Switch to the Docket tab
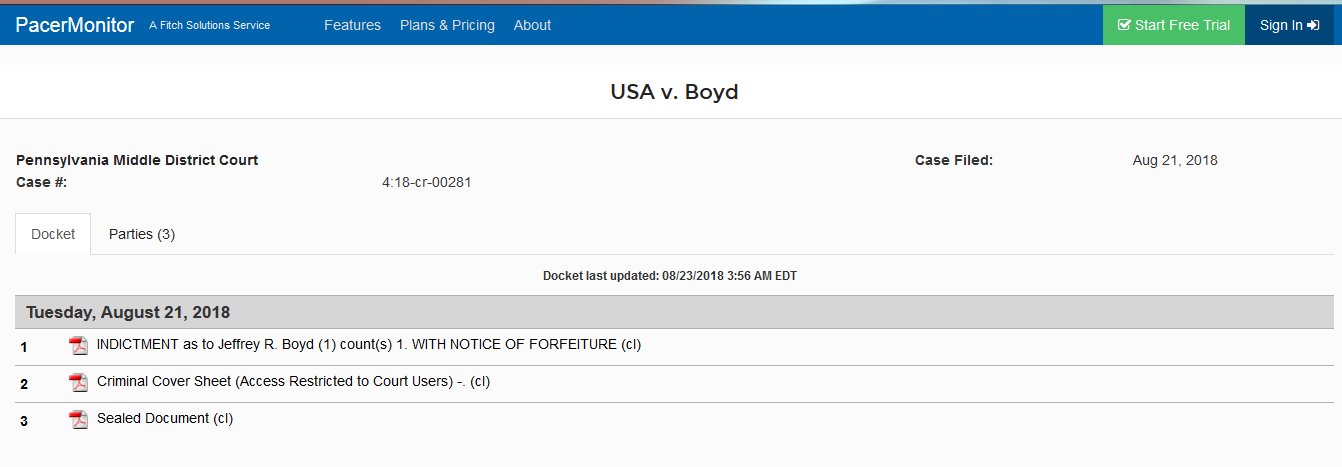The image size is (1342, 467). (x=53, y=234)
